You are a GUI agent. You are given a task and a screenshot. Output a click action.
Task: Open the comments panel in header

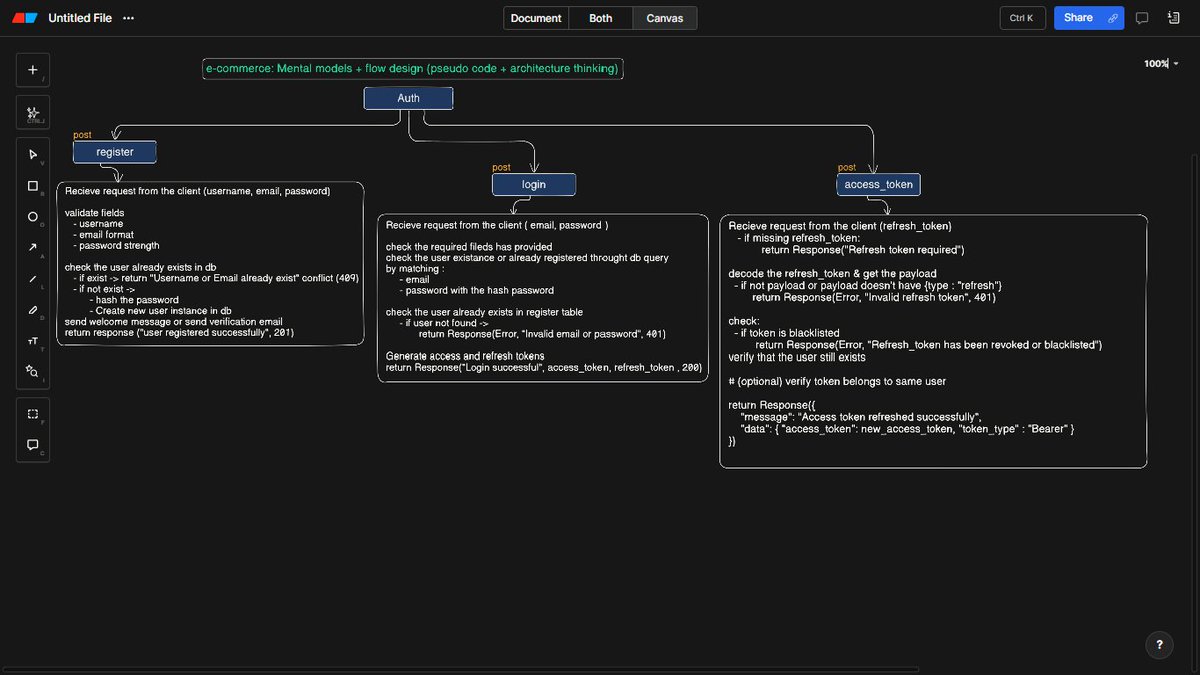pos(1142,18)
